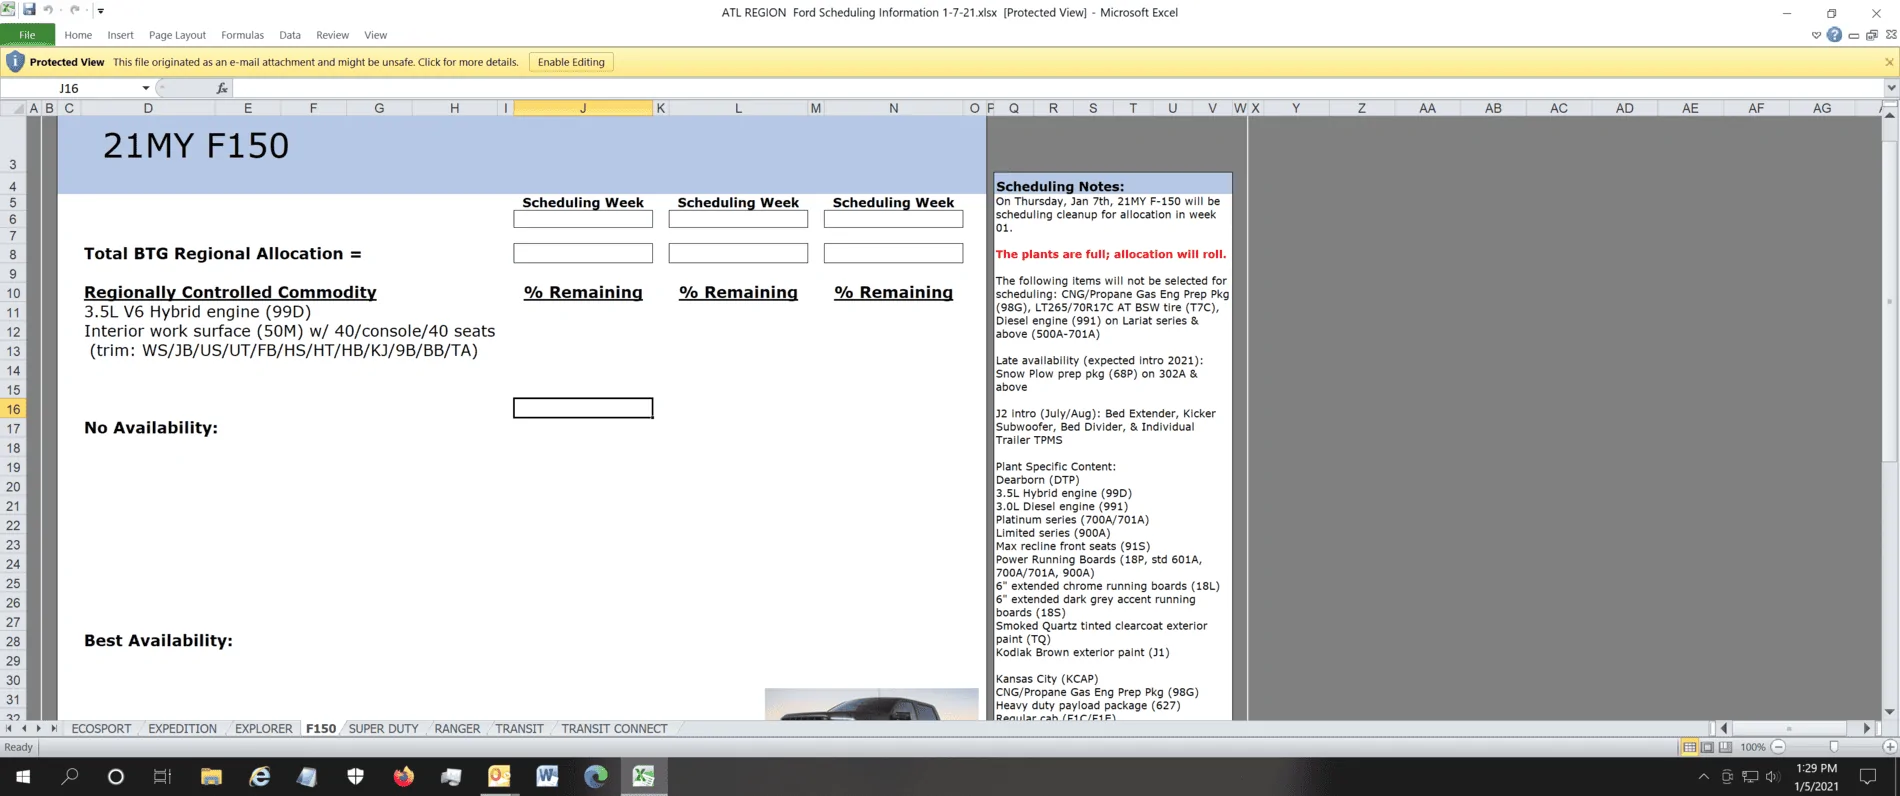The image size is (1900, 796).
Task: Minimize the workbook window inside Excel
Action: [x=1854, y=35]
